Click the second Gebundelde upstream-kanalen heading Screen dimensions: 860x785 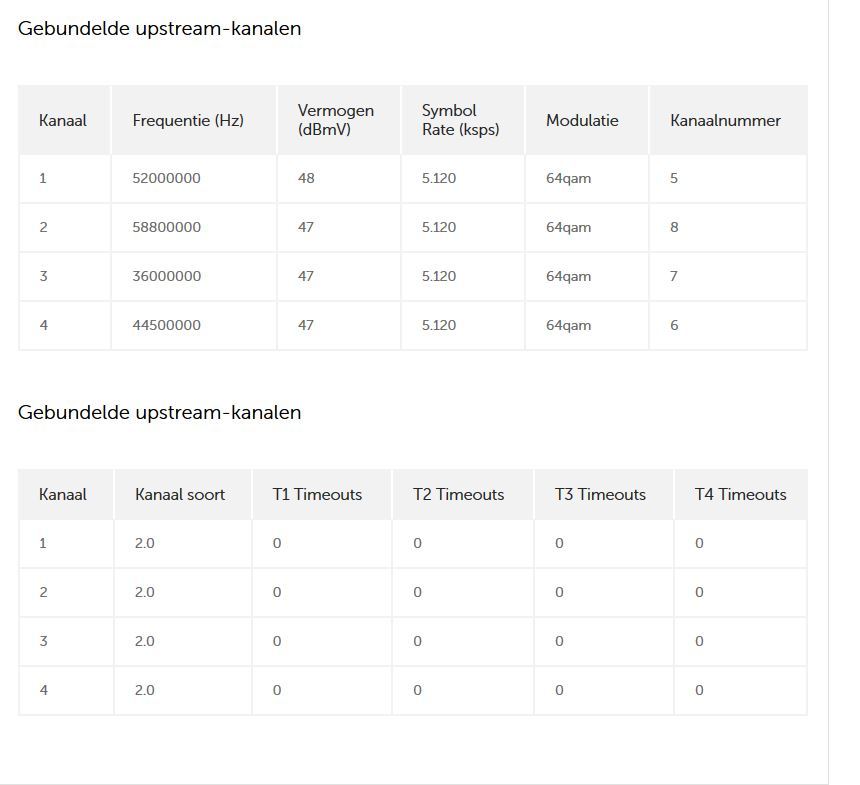click(x=159, y=412)
